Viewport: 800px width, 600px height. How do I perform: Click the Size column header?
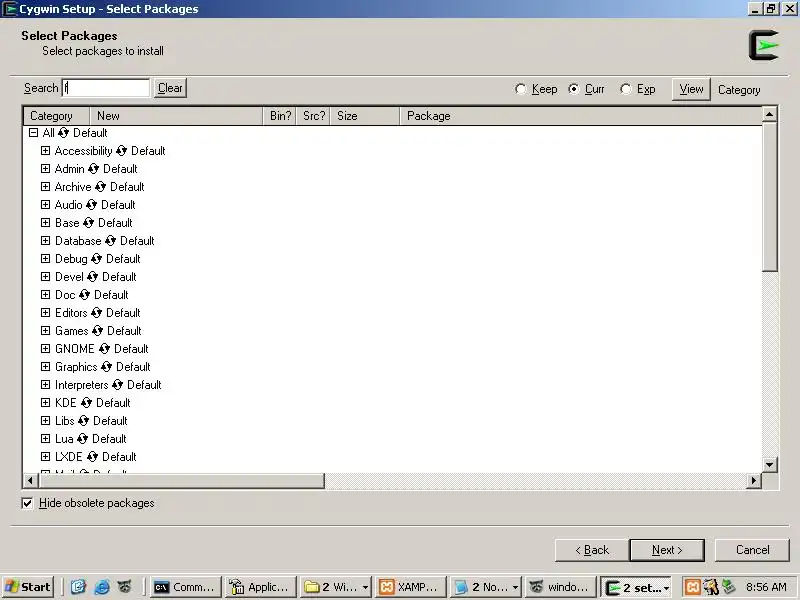365,116
